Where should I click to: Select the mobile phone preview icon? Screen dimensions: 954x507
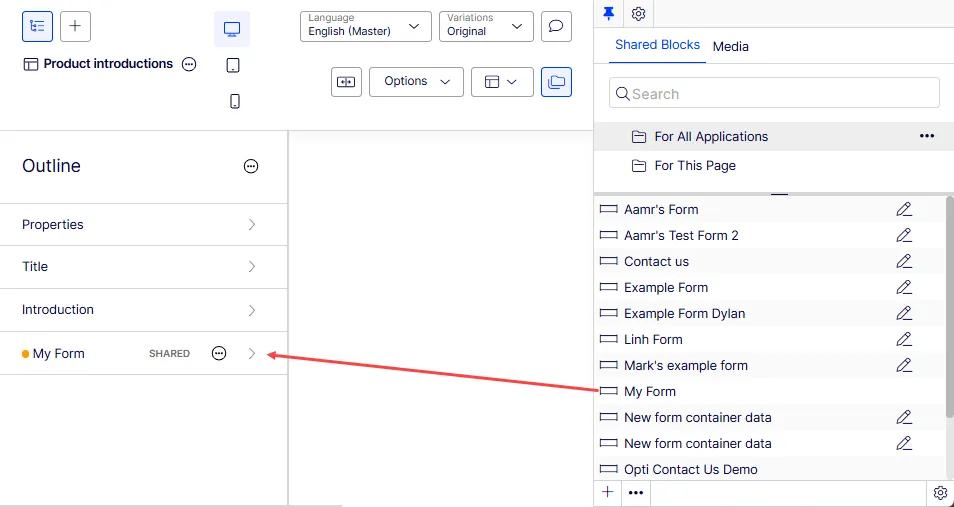(x=235, y=101)
